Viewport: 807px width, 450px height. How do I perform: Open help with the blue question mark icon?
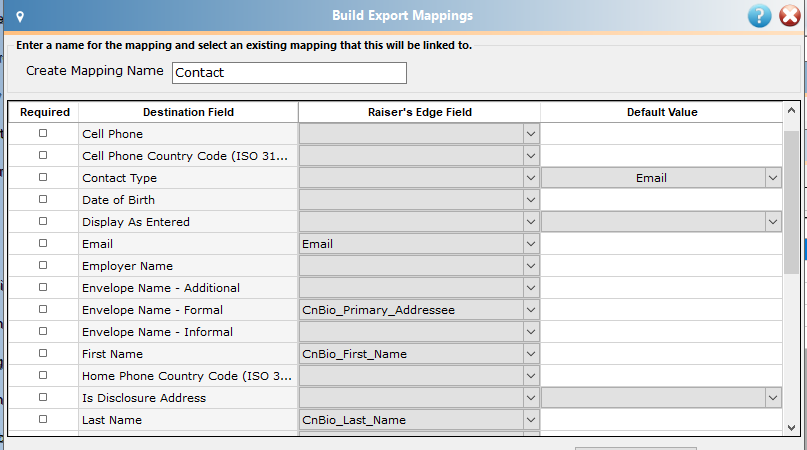[759, 16]
